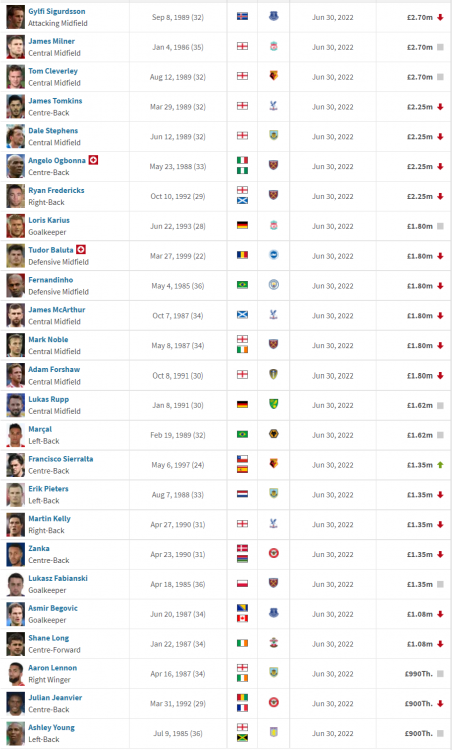Click the injury icon beside Tudor Baluta
452x750 pixels.
(81, 250)
